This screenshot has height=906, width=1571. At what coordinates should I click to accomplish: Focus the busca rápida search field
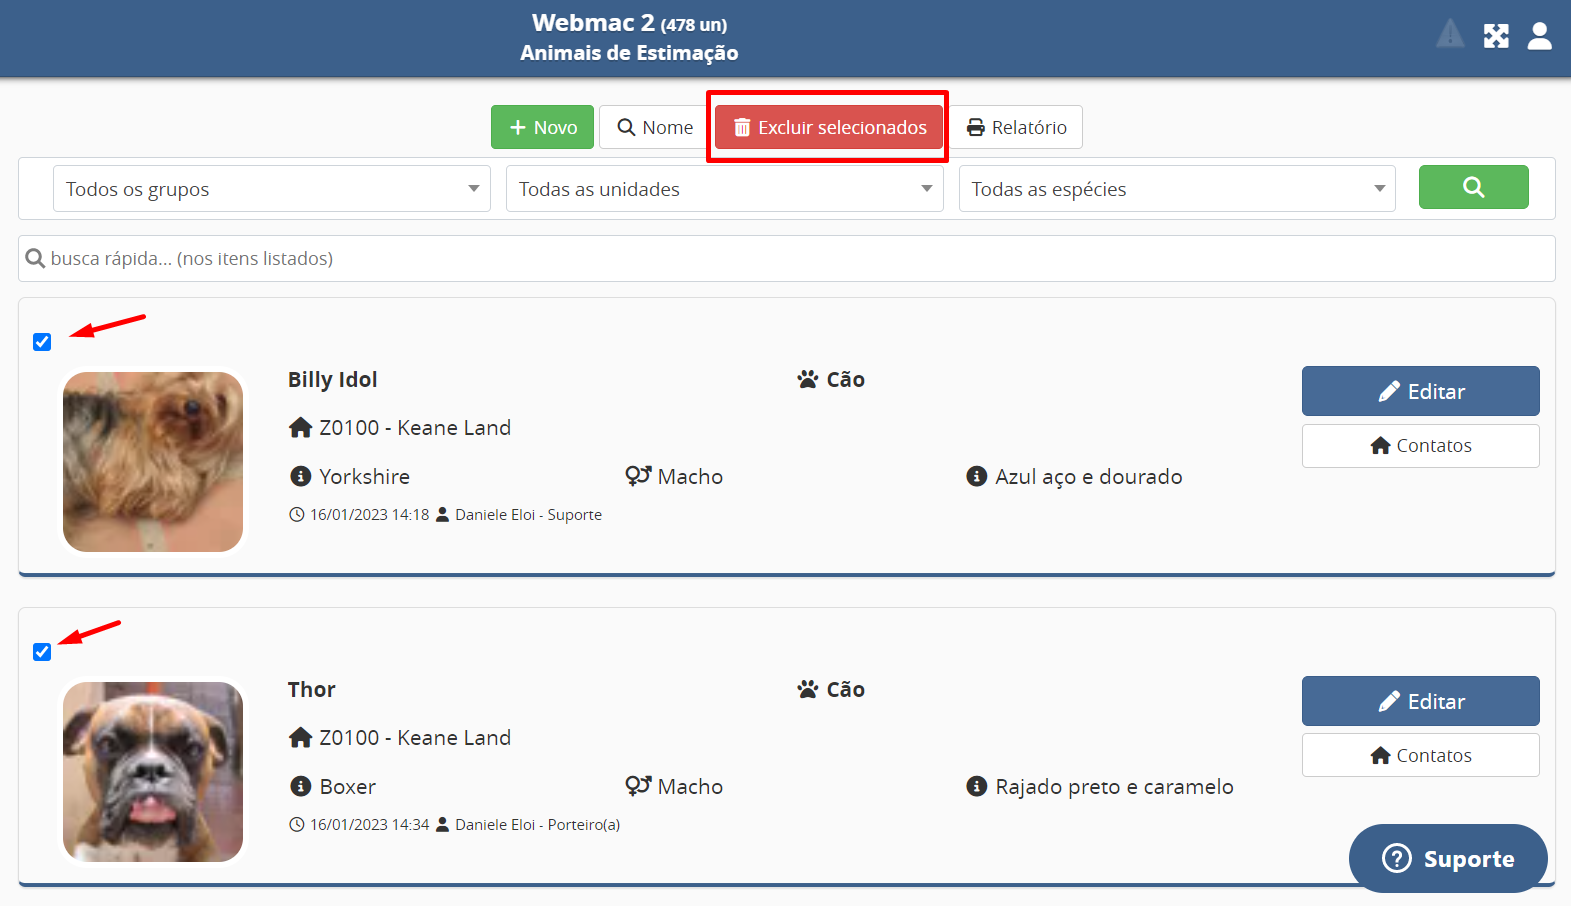tap(786, 259)
